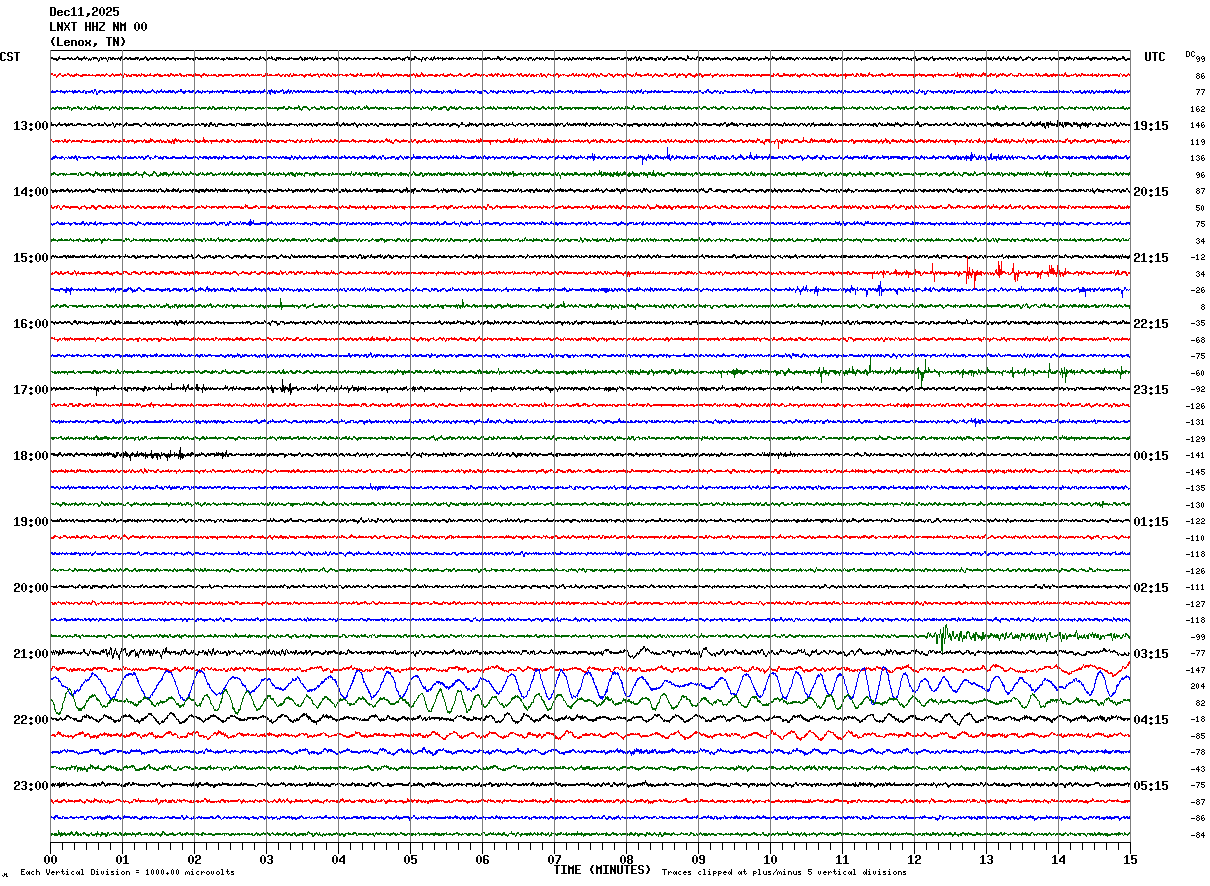Viewport: 1210px width, 886px height.
Task: Click the green spike burst above the 21:00 trace
Action: point(944,635)
